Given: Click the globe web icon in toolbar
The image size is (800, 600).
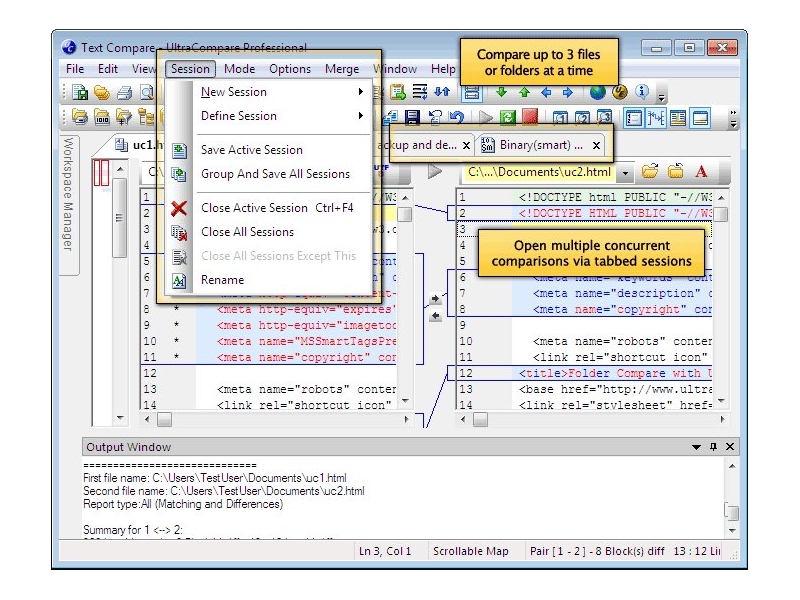Looking at the screenshot, I should tap(597, 92).
